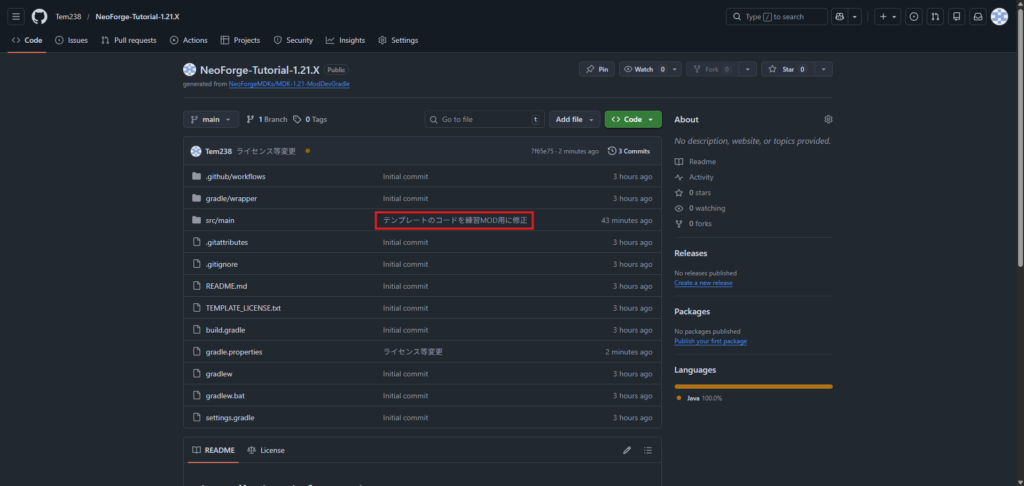Image resolution: width=1024 pixels, height=486 pixels.
Task: Expand the green Code dropdown
Action: pyautogui.click(x=632, y=119)
